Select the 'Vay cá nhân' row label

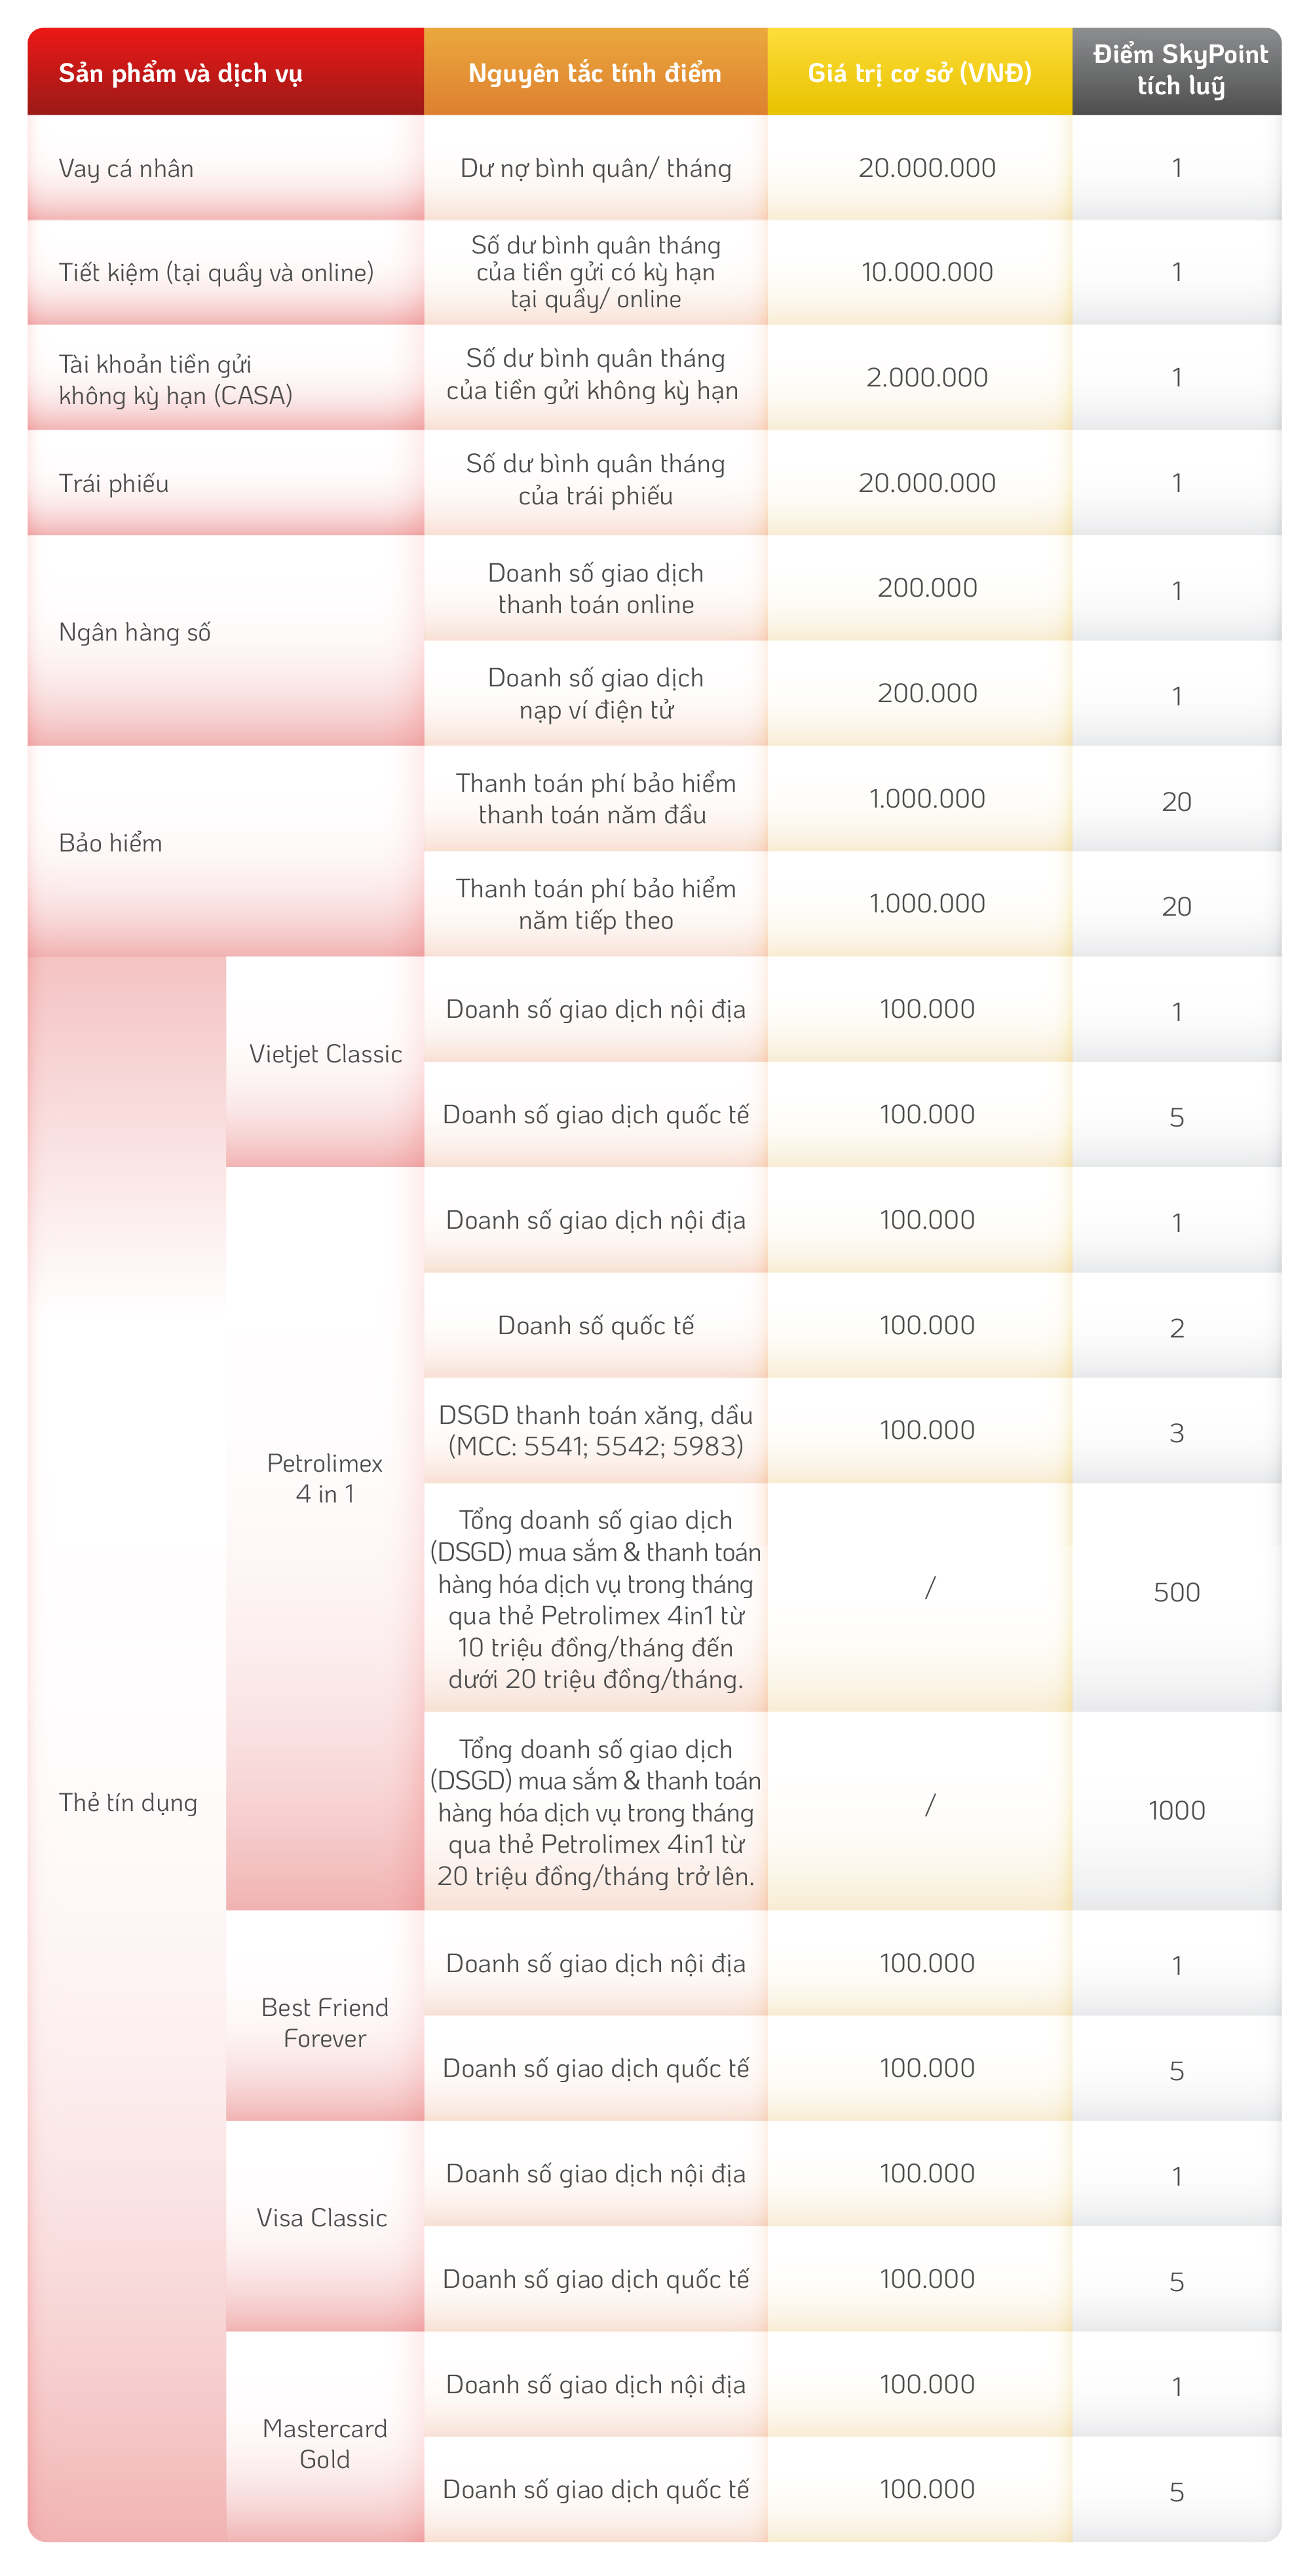(226, 168)
